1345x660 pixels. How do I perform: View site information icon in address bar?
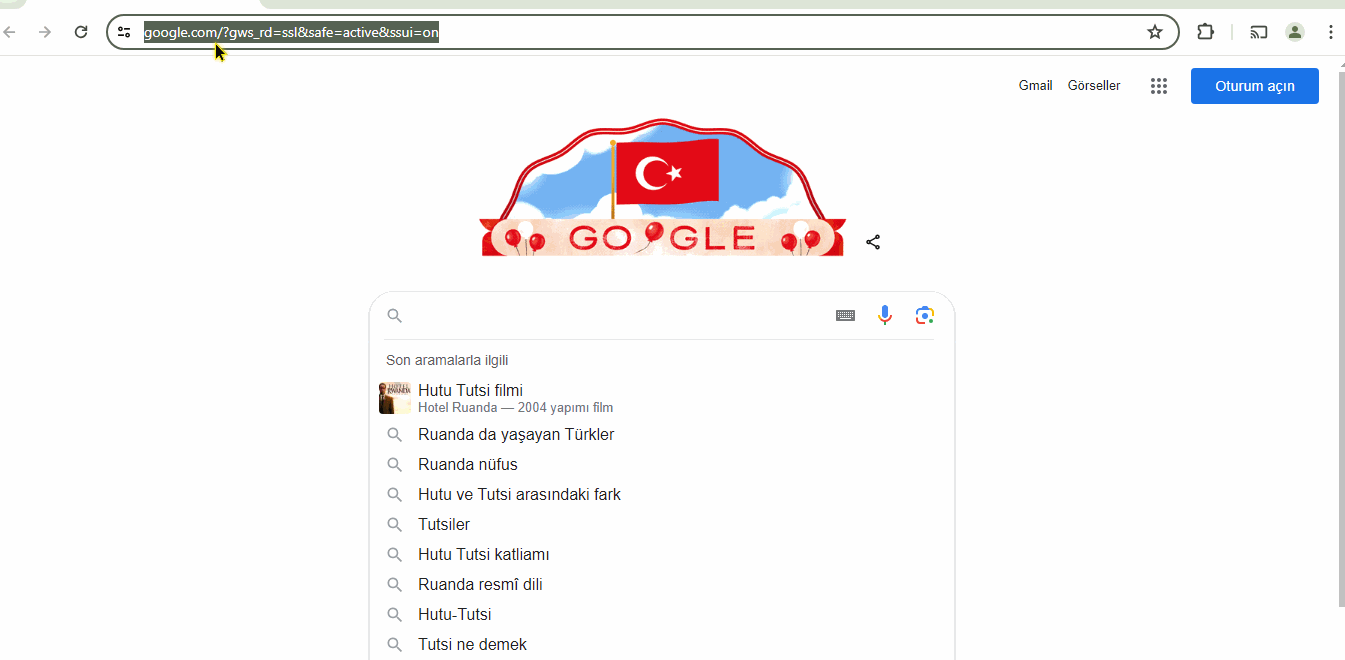124,32
